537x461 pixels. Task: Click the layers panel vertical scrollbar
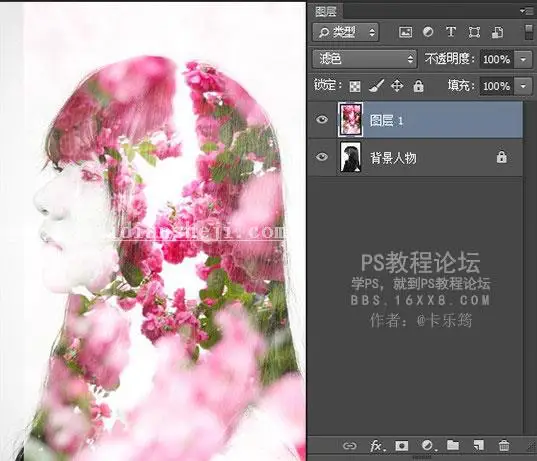530,267
